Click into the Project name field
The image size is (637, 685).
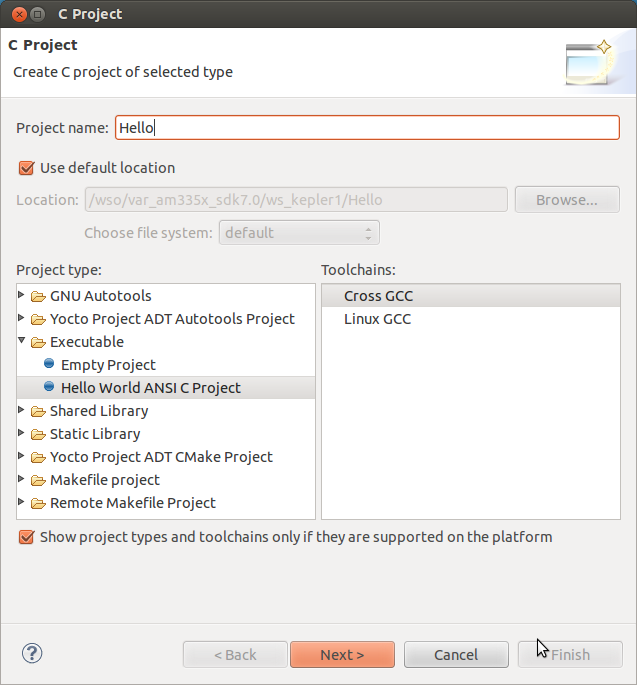(367, 127)
